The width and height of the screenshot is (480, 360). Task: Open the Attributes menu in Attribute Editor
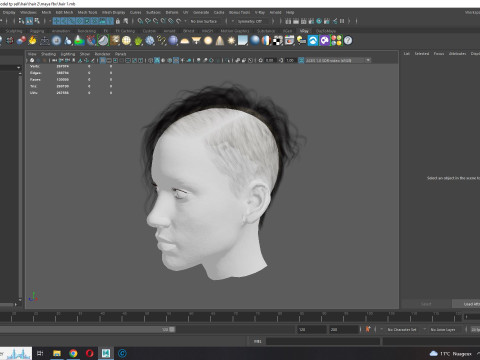click(457, 54)
